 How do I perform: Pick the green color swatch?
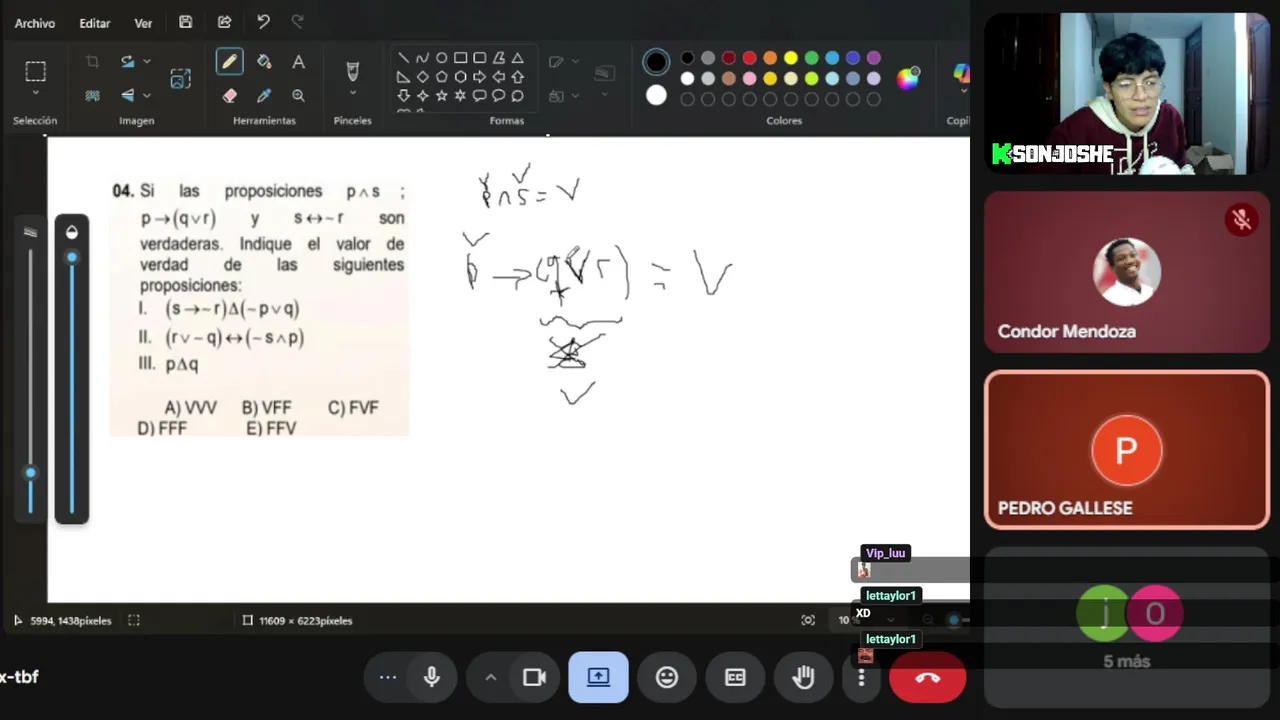coord(812,58)
